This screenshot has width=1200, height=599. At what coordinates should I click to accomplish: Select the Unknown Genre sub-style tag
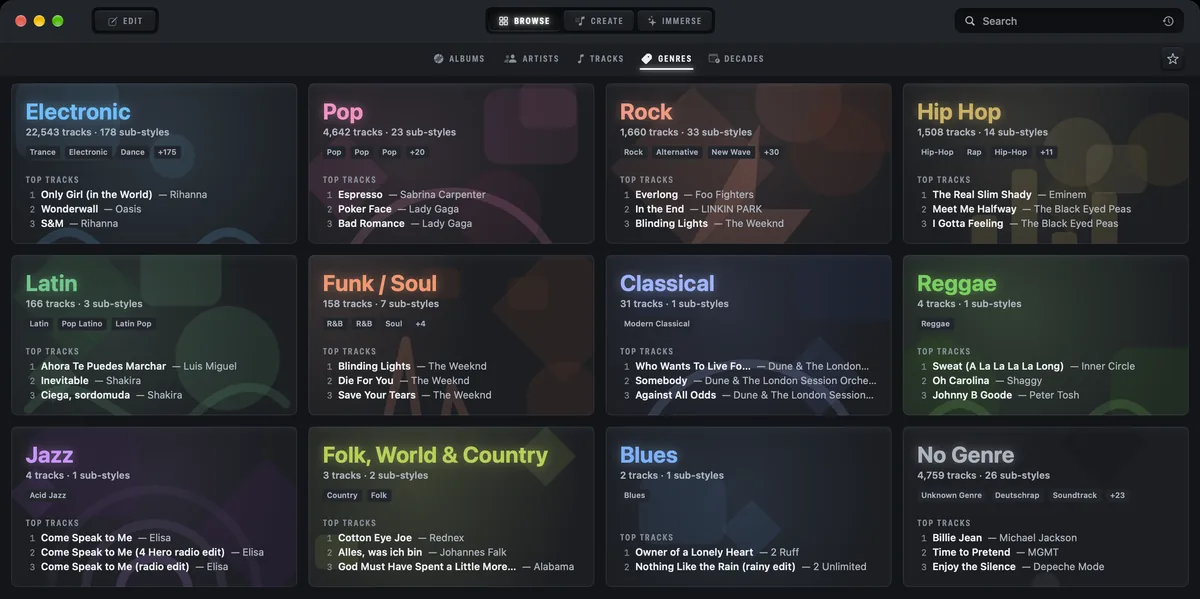point(952,496)
